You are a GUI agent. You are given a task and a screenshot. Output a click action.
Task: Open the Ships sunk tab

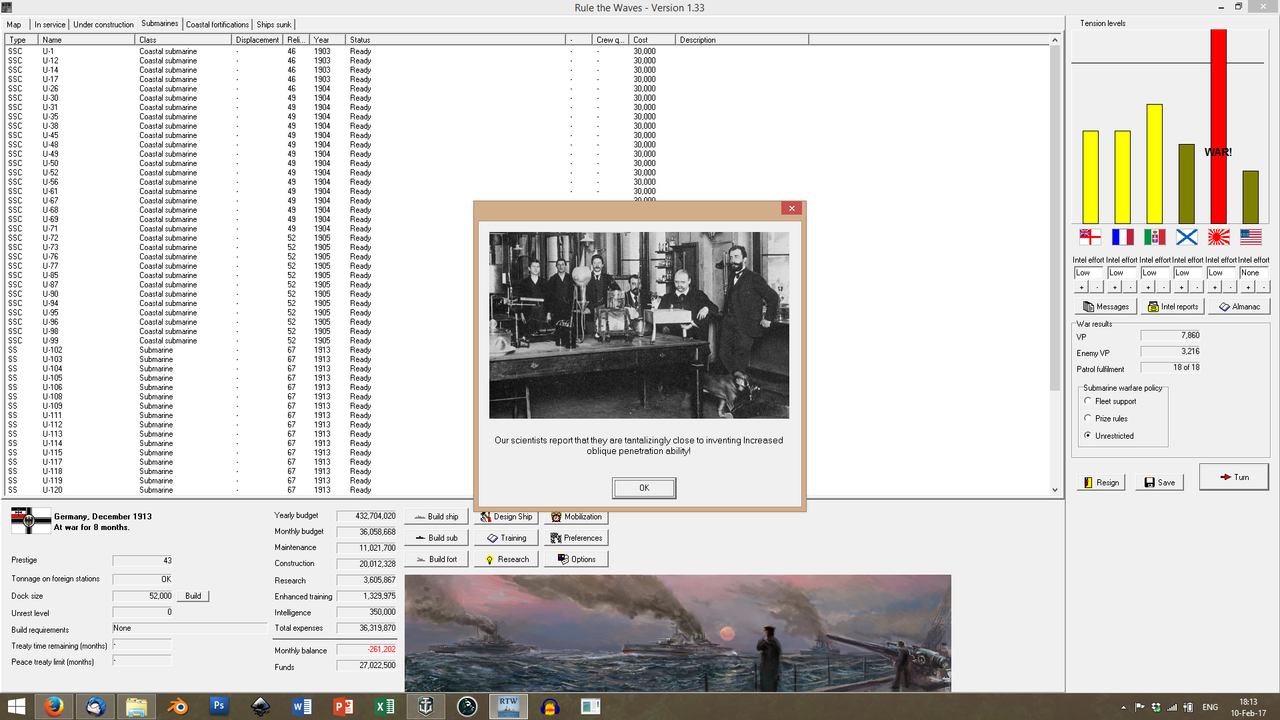[x=273, y=24]
